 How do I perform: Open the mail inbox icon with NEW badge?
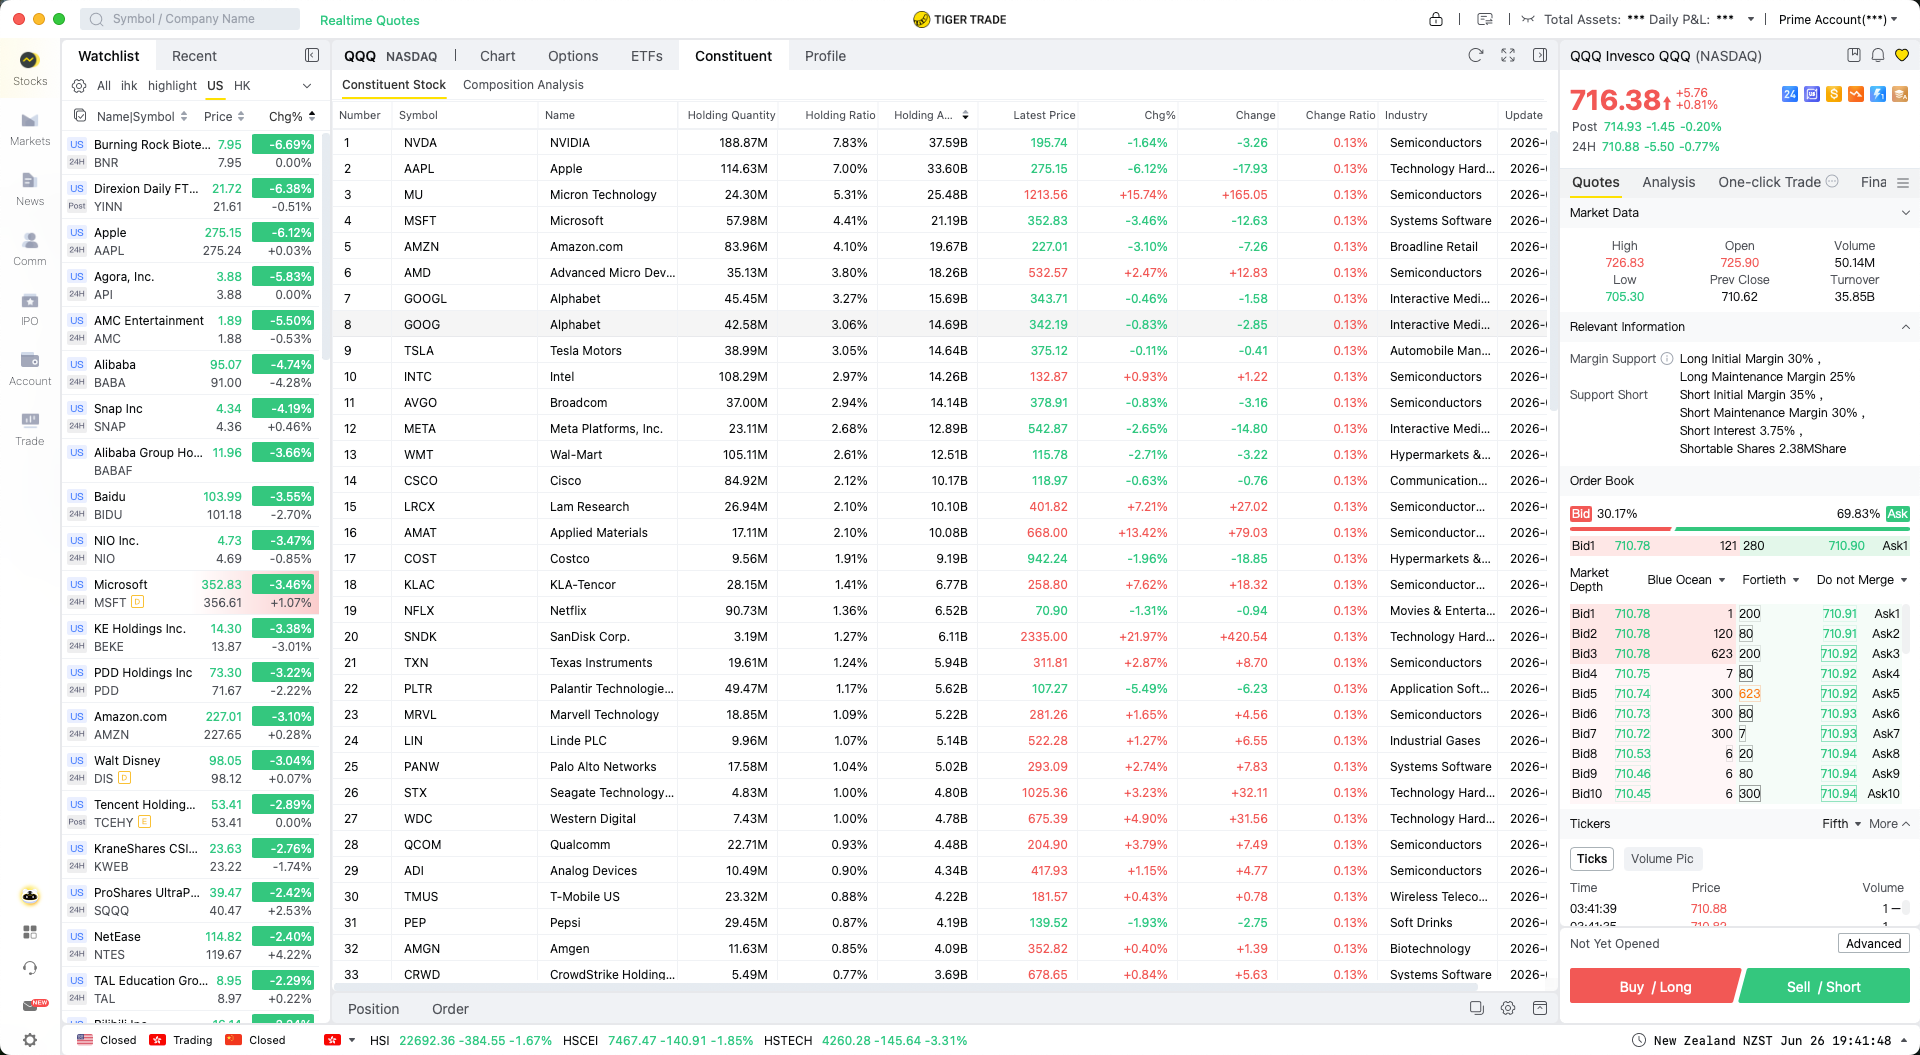pos(30,1005)
